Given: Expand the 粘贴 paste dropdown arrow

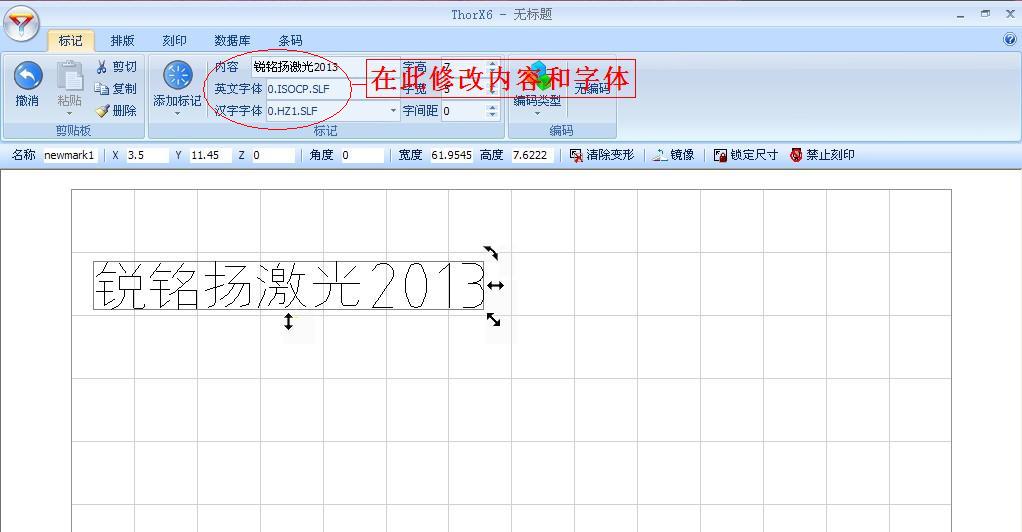Looking at the screenshot, I should [x=69, y=113].
